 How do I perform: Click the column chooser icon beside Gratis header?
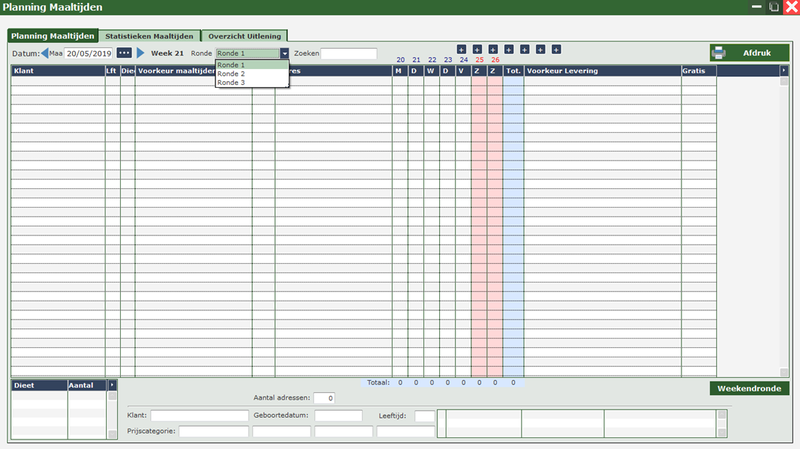pyautogui.click(x=784, y=71)
